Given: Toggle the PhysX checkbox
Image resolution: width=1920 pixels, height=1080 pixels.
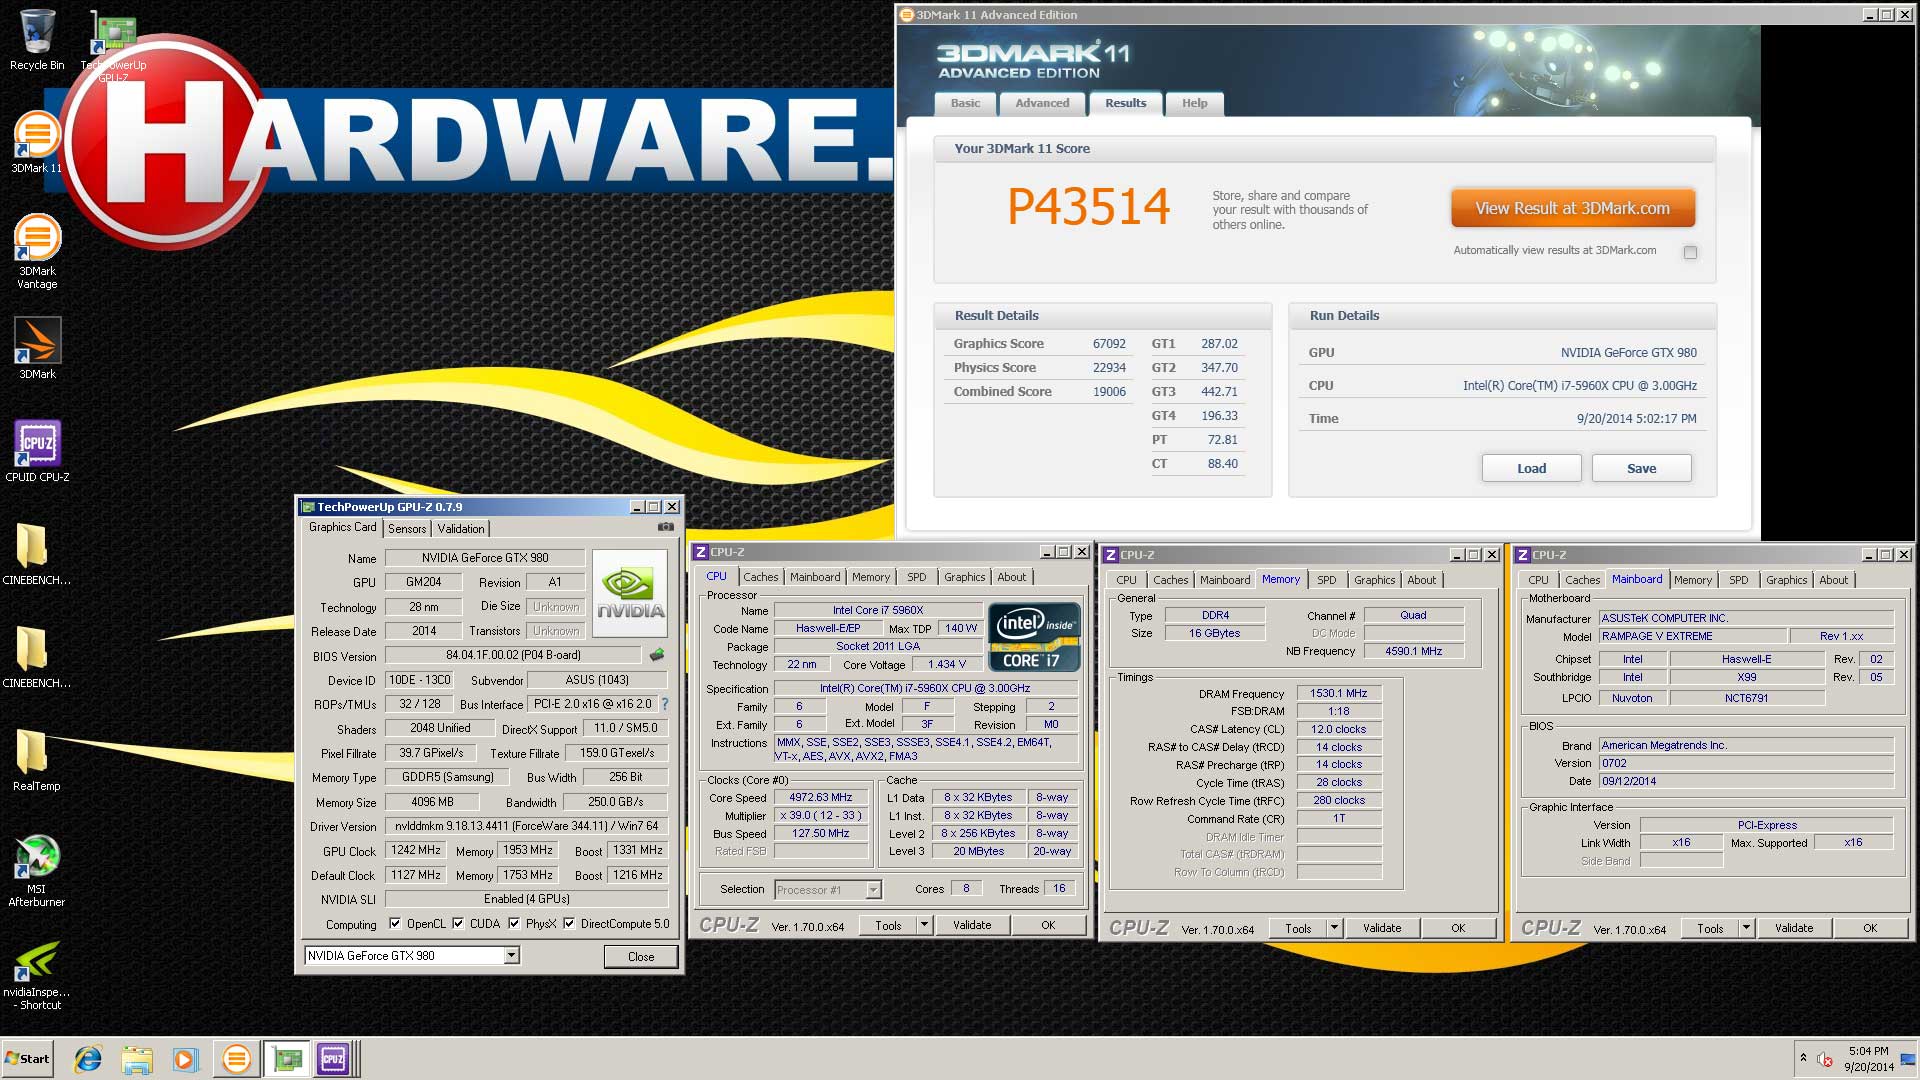Looking at the screenshot, I should [x=514, y=924].
